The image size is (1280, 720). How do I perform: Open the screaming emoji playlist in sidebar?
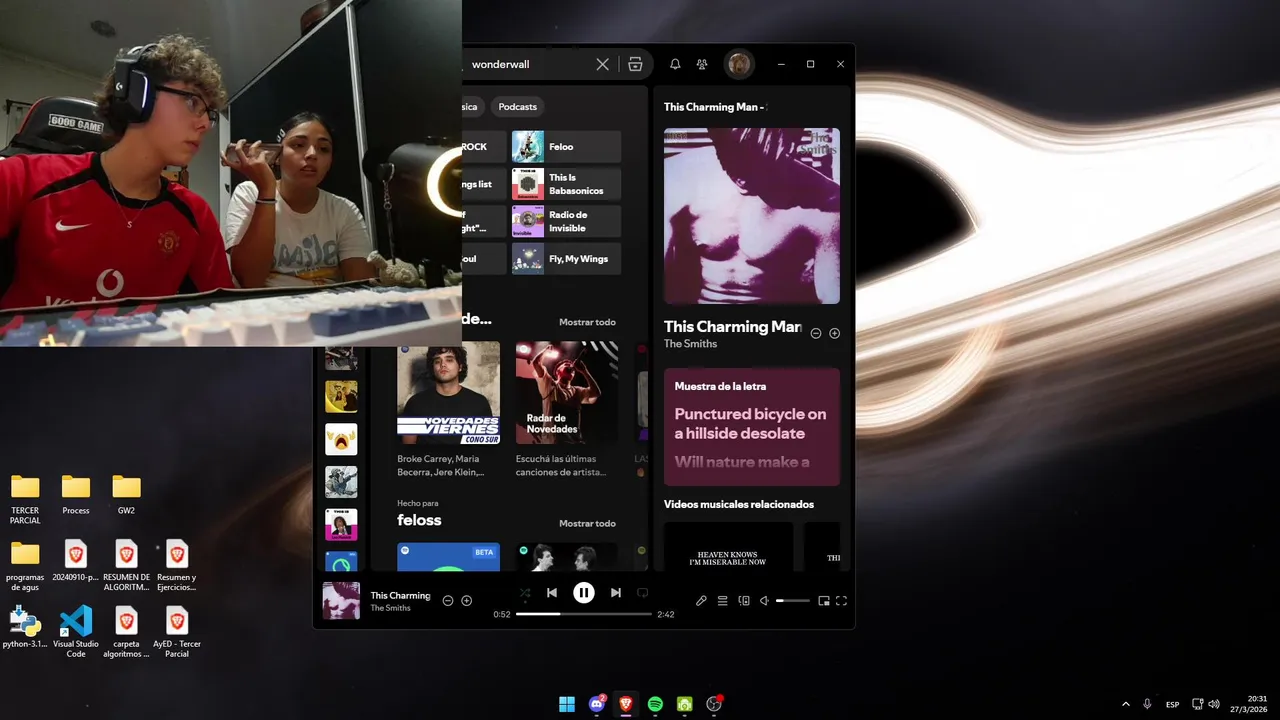coord(341,439)
